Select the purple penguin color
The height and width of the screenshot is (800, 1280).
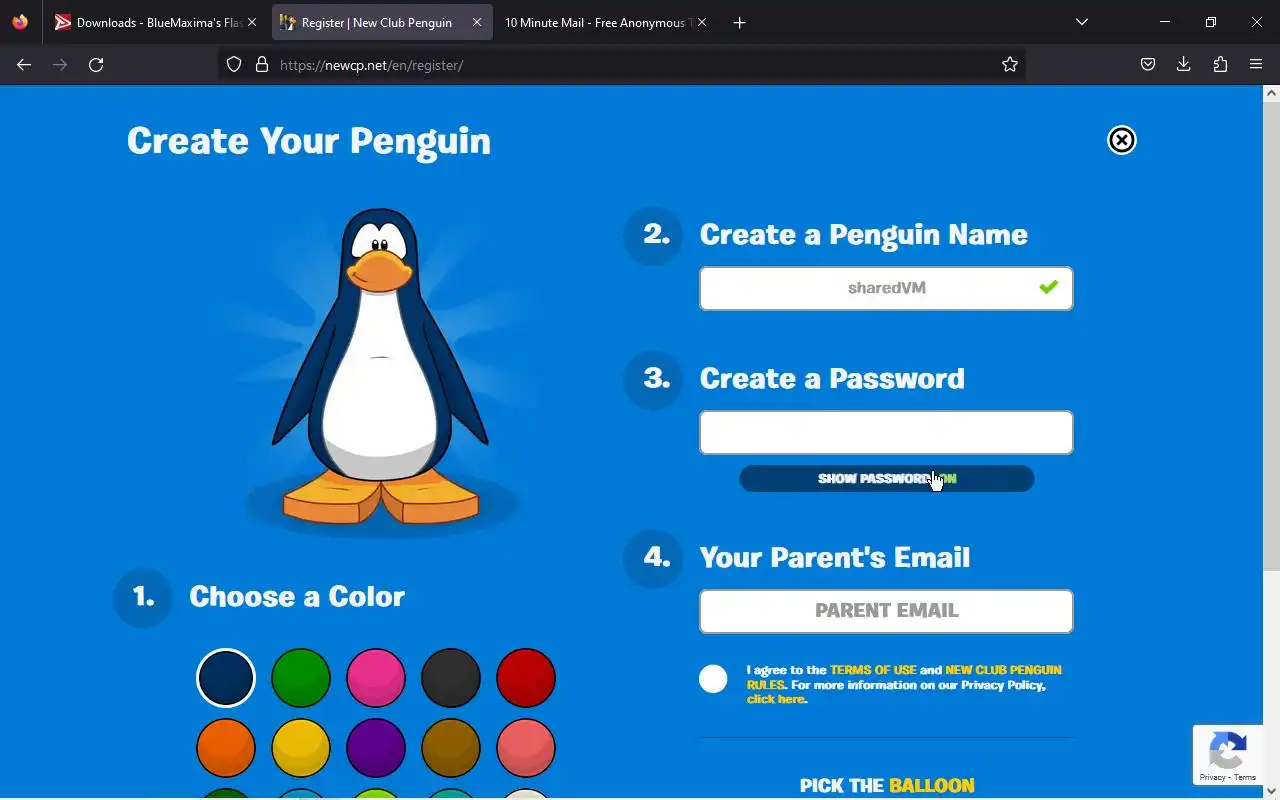coord(376,748)
